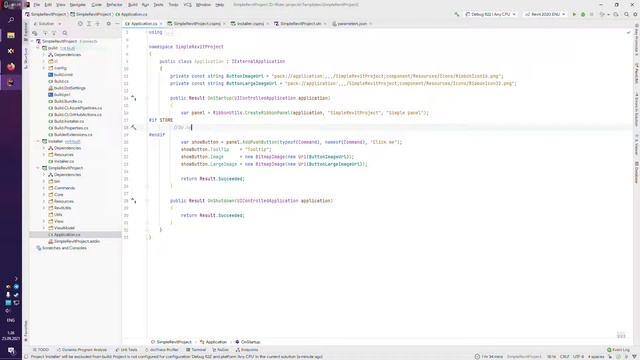Image resolution: width=640 pixels, height=360 pixels.
Task: Close the Application.cs editor tab
Action: coord(161,24)
